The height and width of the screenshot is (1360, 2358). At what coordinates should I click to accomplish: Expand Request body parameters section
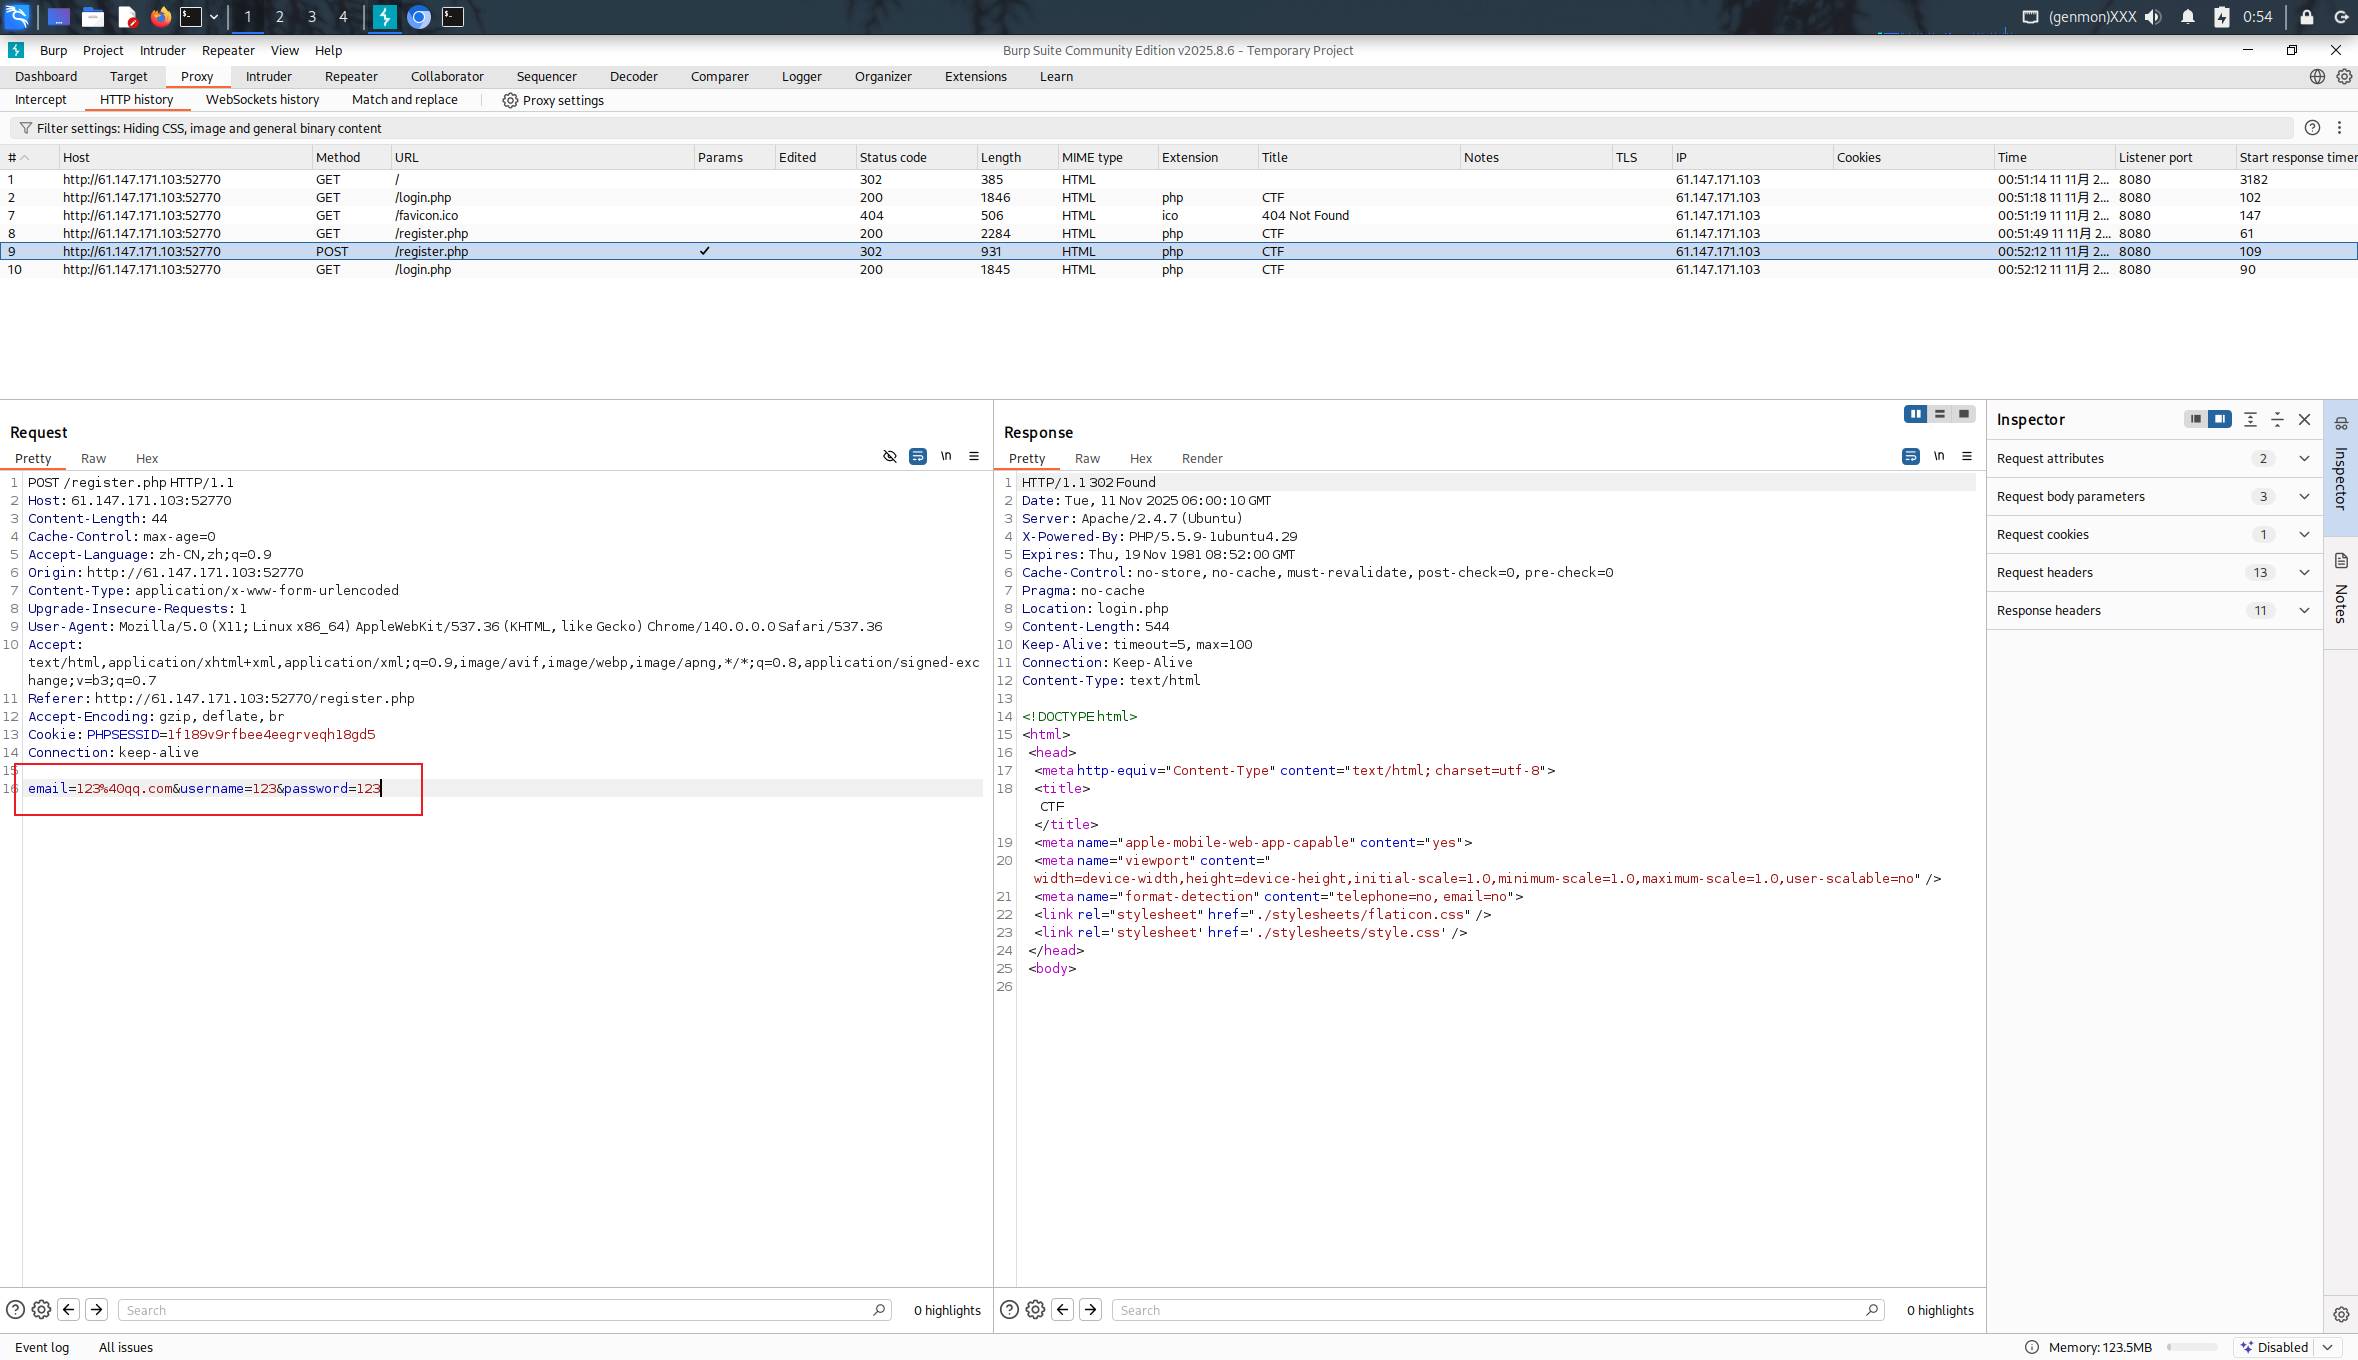point(2304,497)
